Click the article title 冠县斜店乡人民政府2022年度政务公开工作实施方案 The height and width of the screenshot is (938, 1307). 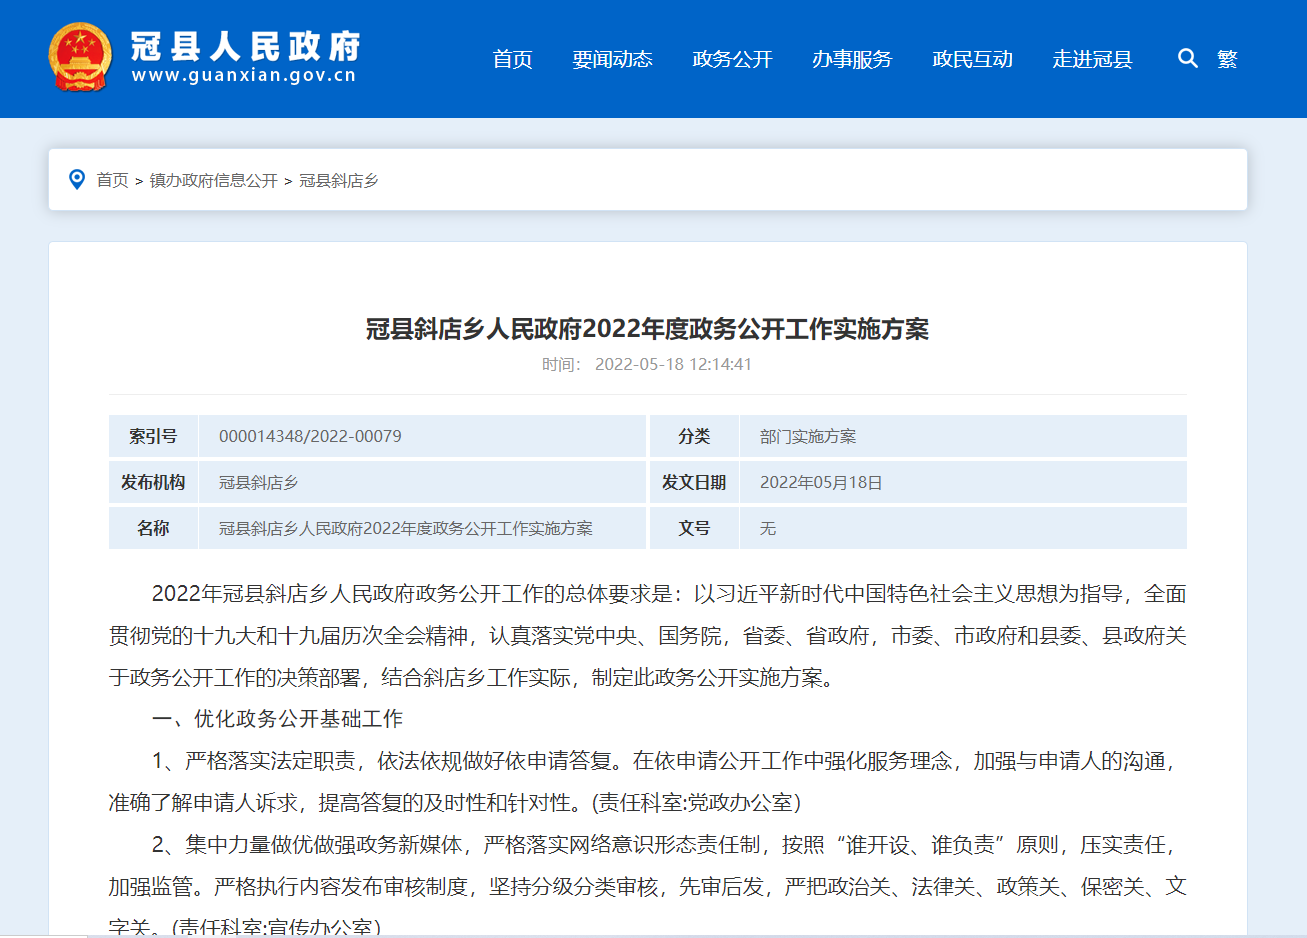click(647, 329)
